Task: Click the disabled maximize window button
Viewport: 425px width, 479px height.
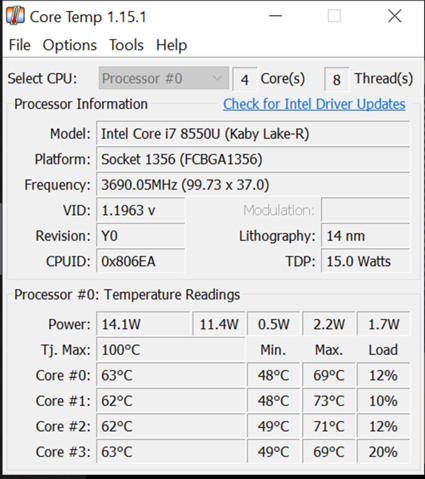Action: pyautogui.click(x=334, y=16)
